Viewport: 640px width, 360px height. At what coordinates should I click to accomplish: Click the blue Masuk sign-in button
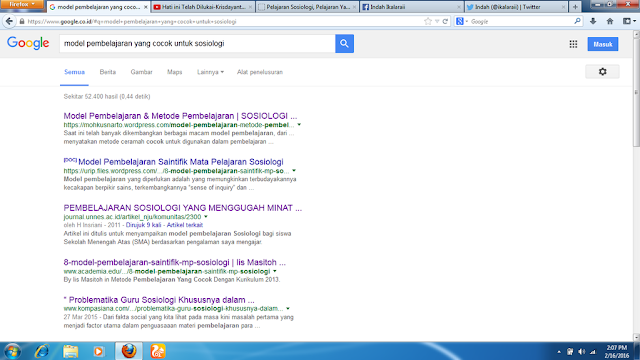(603, 44)
